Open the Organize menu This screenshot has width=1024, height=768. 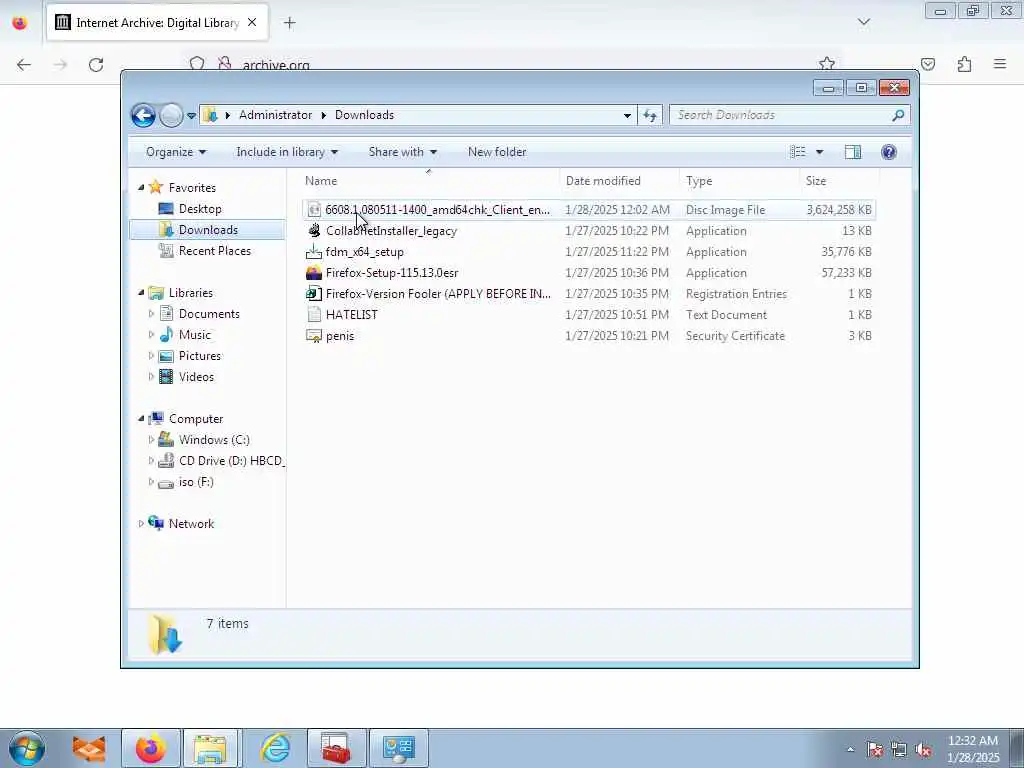click(x=176, y=152)
